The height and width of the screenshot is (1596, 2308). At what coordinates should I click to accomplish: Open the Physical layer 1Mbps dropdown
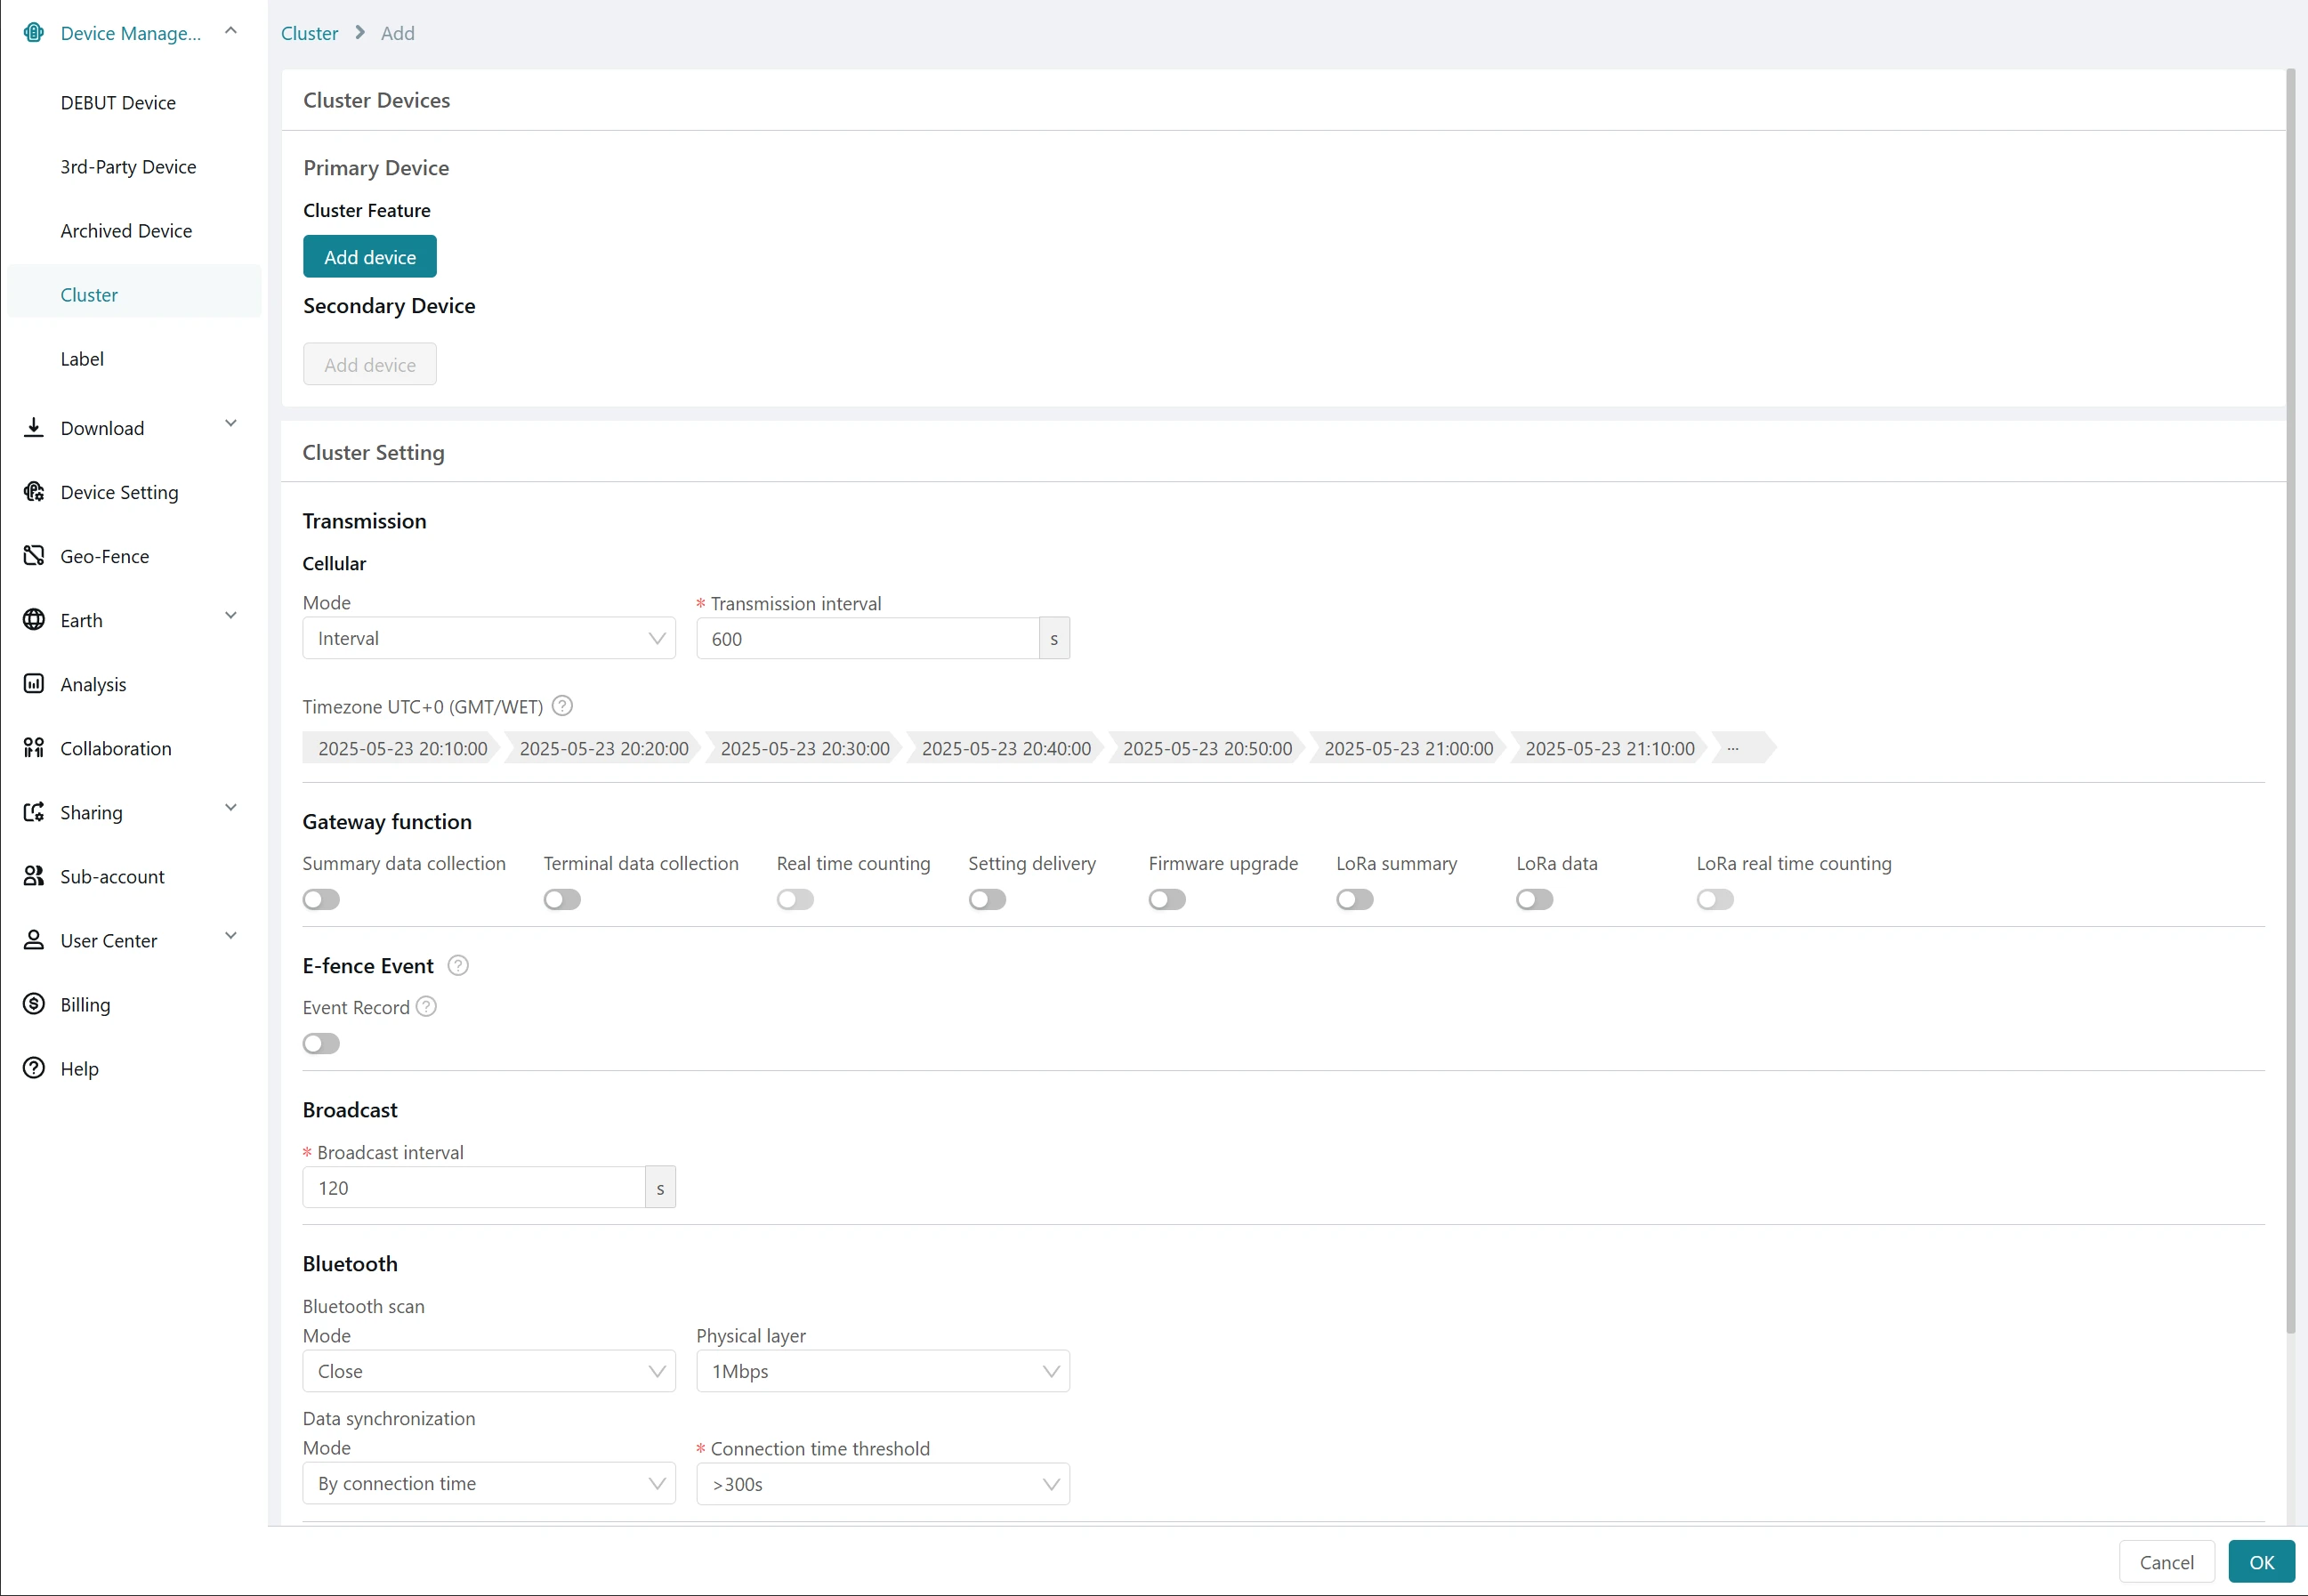tap(882, 1371)
